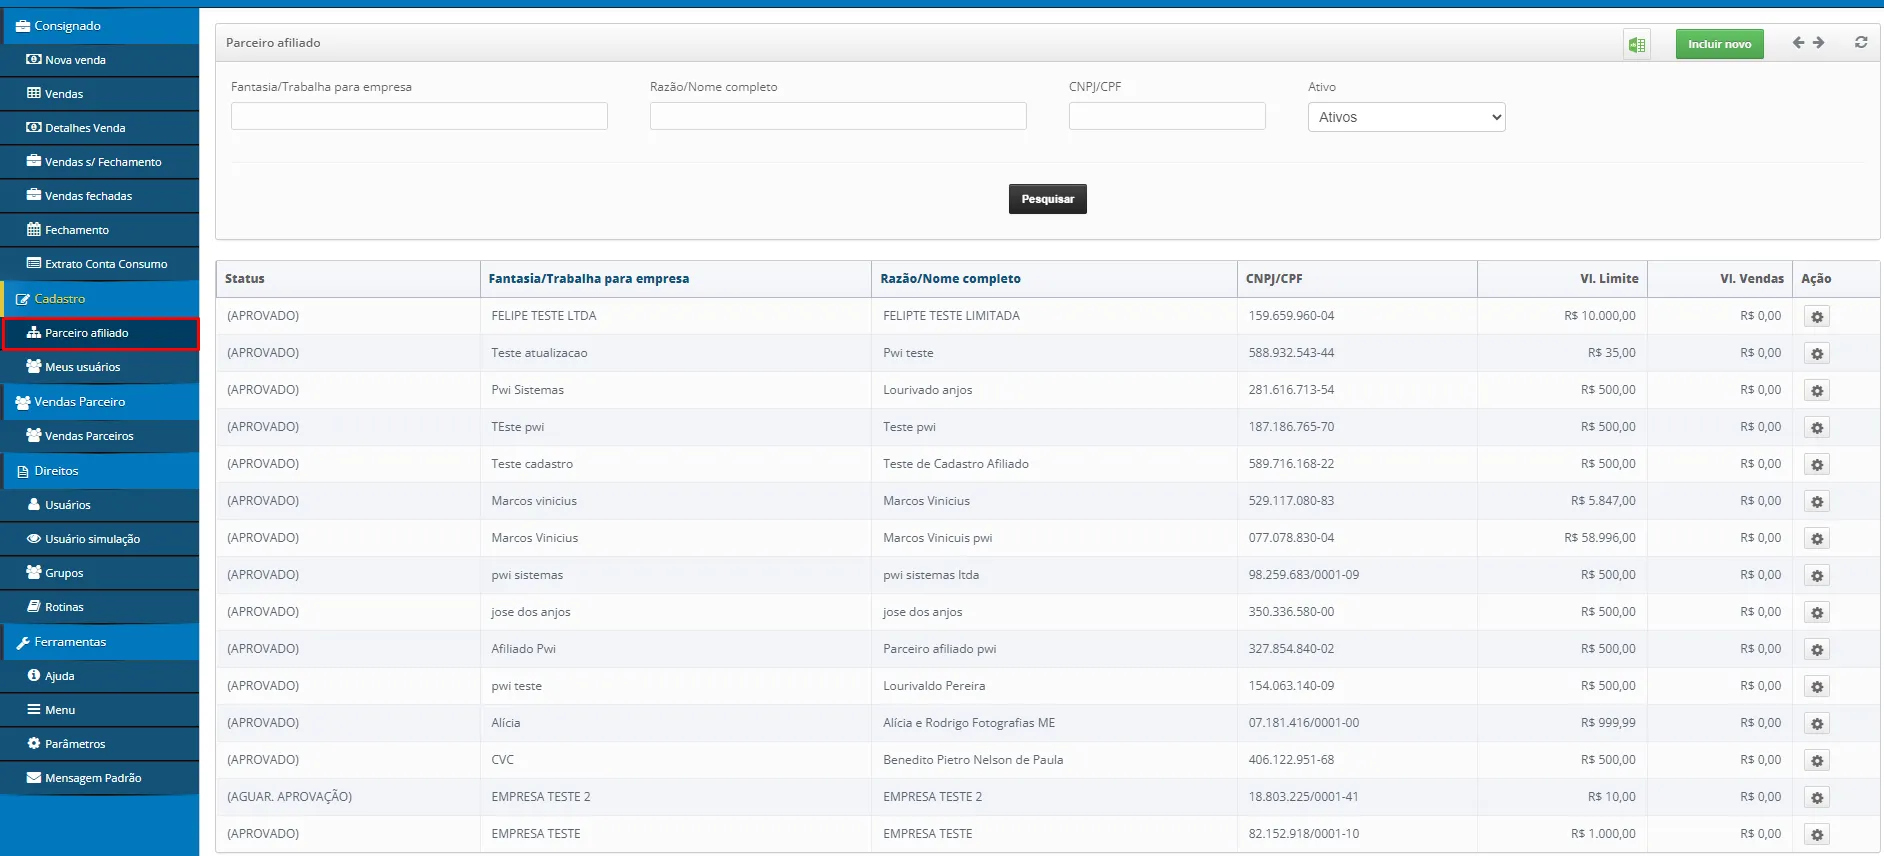1884x856 pixels.
Task: Open gear action for CVC row
Action: click(x=1817, y=761)
